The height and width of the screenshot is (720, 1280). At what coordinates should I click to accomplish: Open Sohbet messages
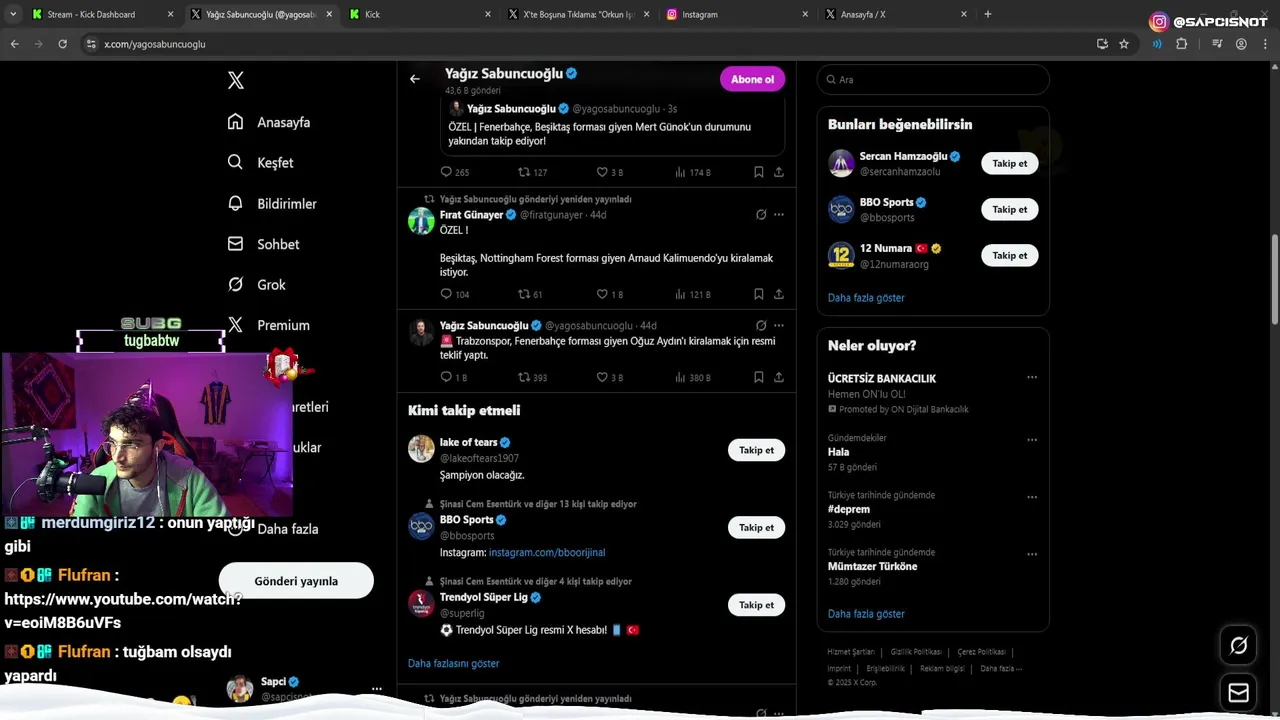[x=263, y=244]
